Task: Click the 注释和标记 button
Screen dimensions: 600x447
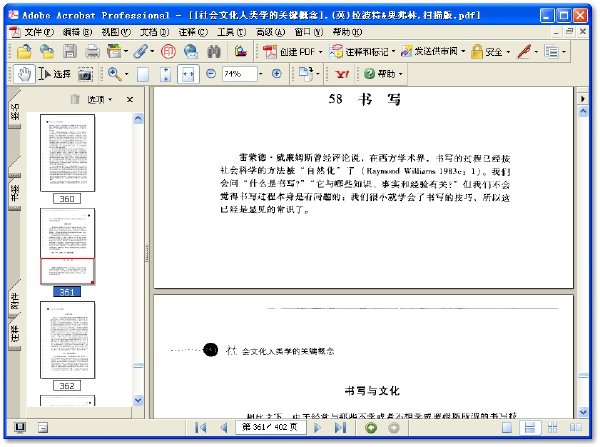Action: (x=362, y=52)
